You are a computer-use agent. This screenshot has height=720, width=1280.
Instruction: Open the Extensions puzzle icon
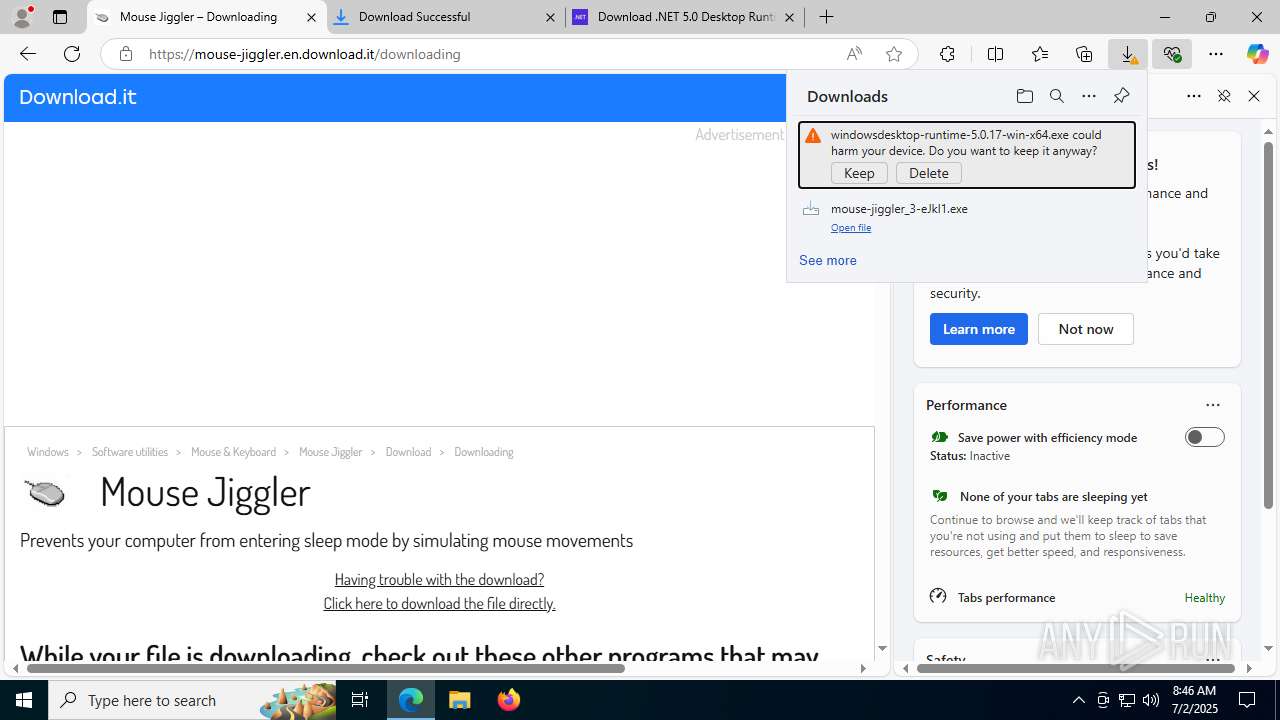947,54
